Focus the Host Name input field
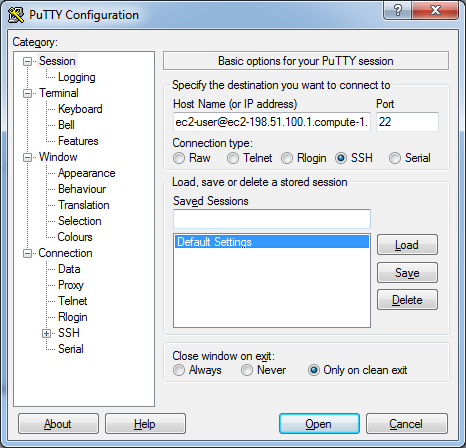Viewport: 466px width, 448px height. [272, 122]
